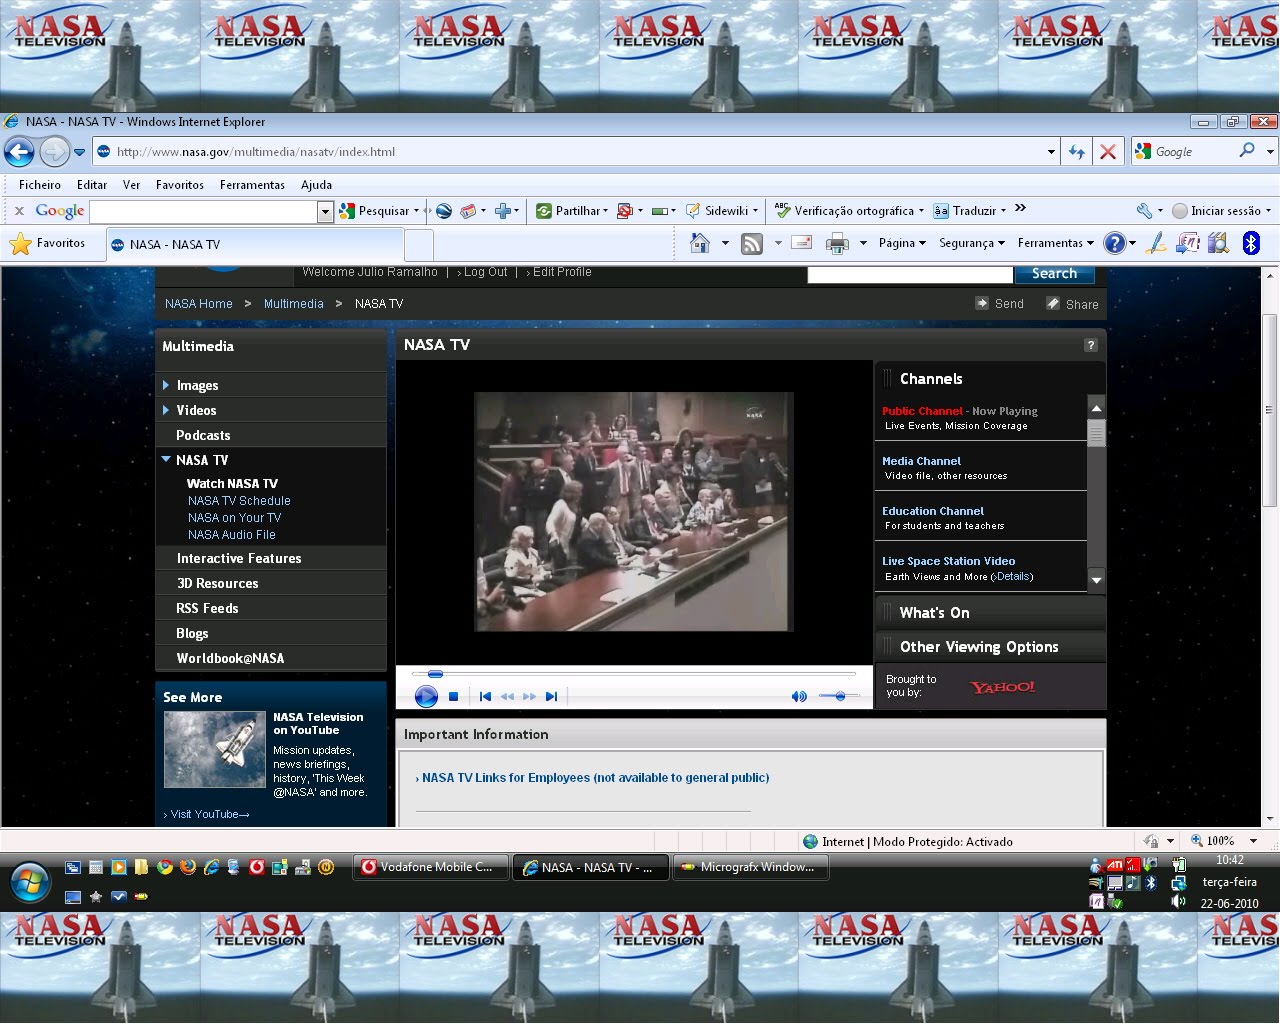Open the Editar menu

click(x=92, y=185)
